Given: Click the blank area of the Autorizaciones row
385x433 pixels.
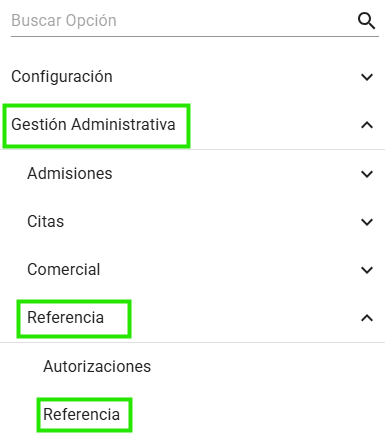Looking at the screenshot, I should click(267, 366).
